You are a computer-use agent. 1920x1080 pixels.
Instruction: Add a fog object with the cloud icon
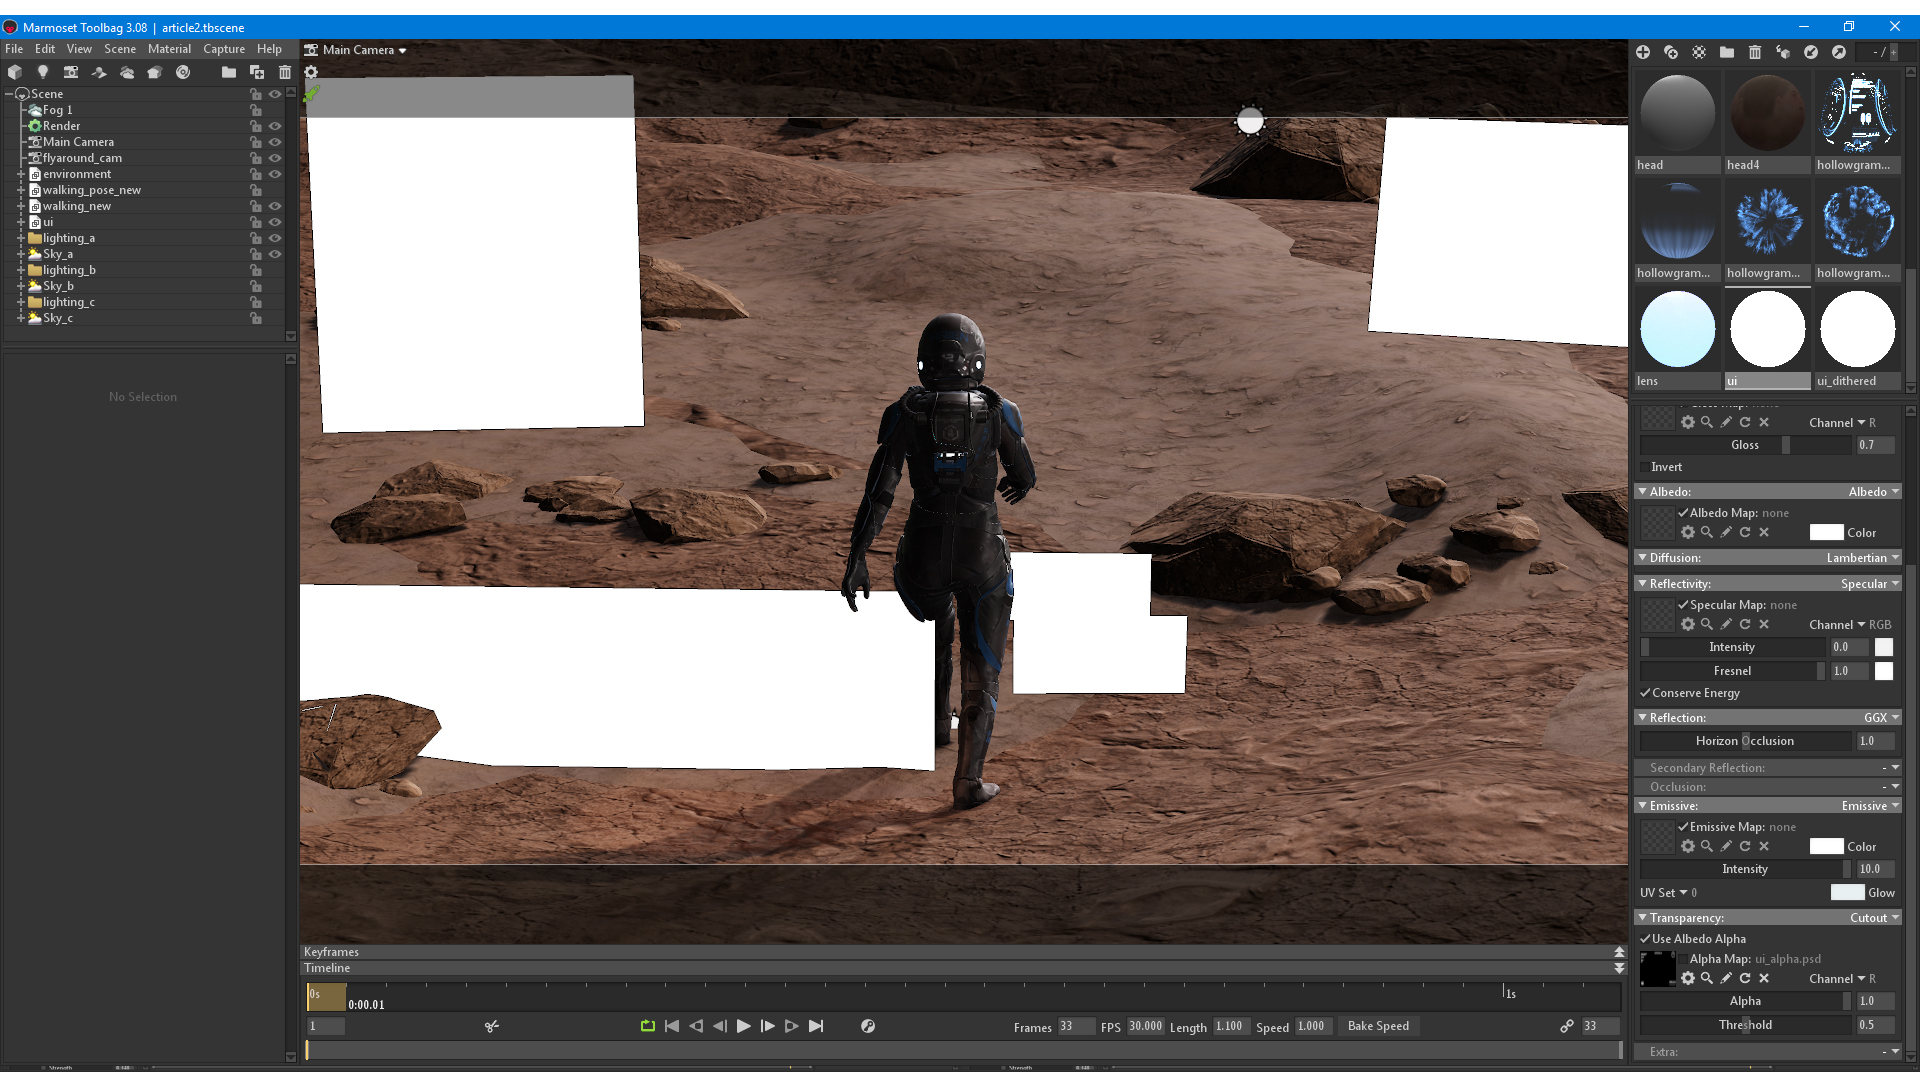tap(127, 72)
